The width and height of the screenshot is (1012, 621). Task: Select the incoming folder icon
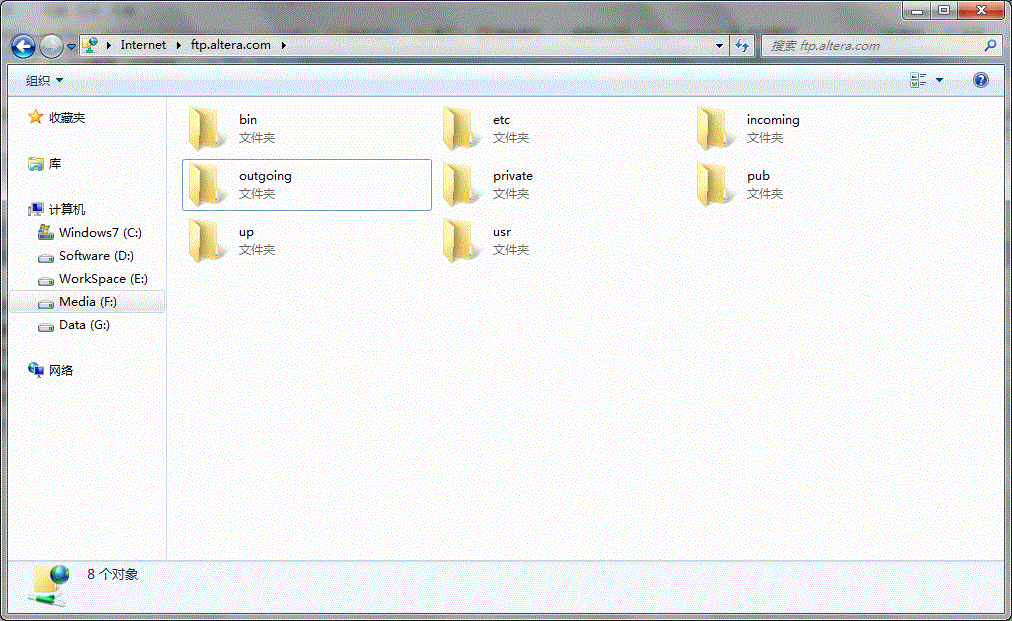pyautogui.click(x=714, y=129)
